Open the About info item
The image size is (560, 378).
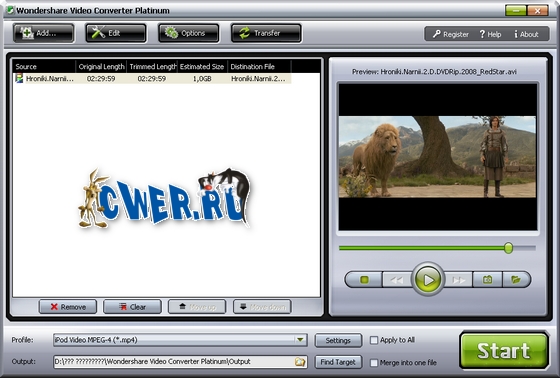[x=526, y=34]
